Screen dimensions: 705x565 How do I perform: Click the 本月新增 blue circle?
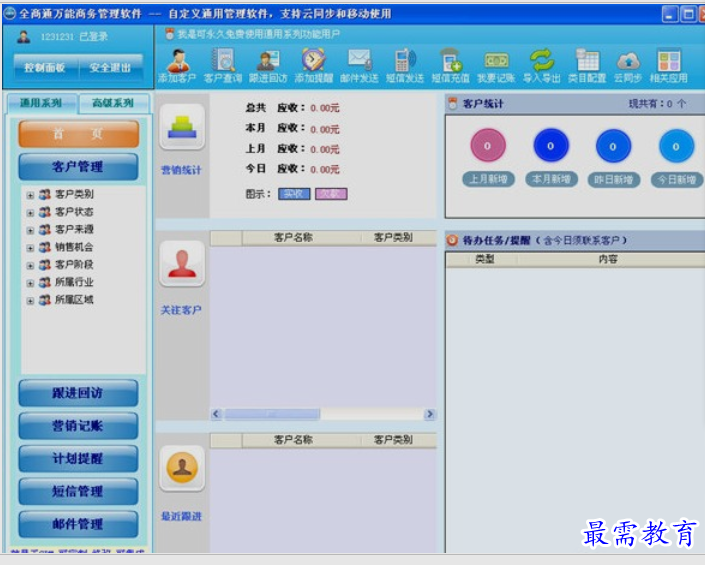point(551,145)
